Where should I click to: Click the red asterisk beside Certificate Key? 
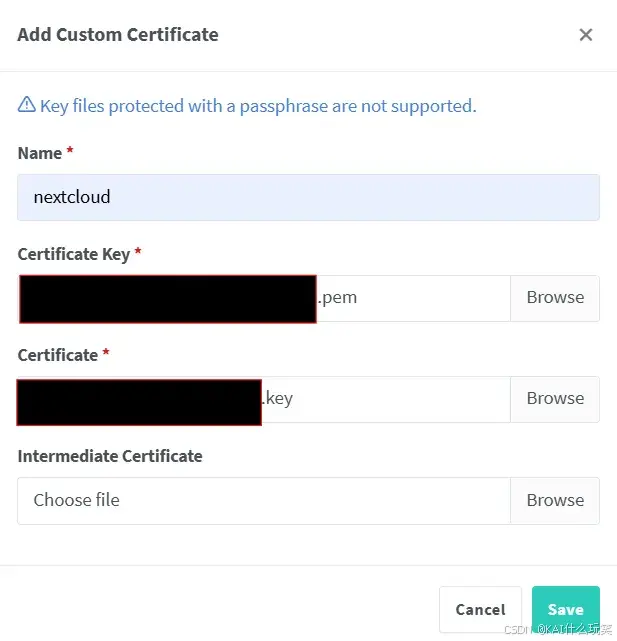tap(138, 251)
